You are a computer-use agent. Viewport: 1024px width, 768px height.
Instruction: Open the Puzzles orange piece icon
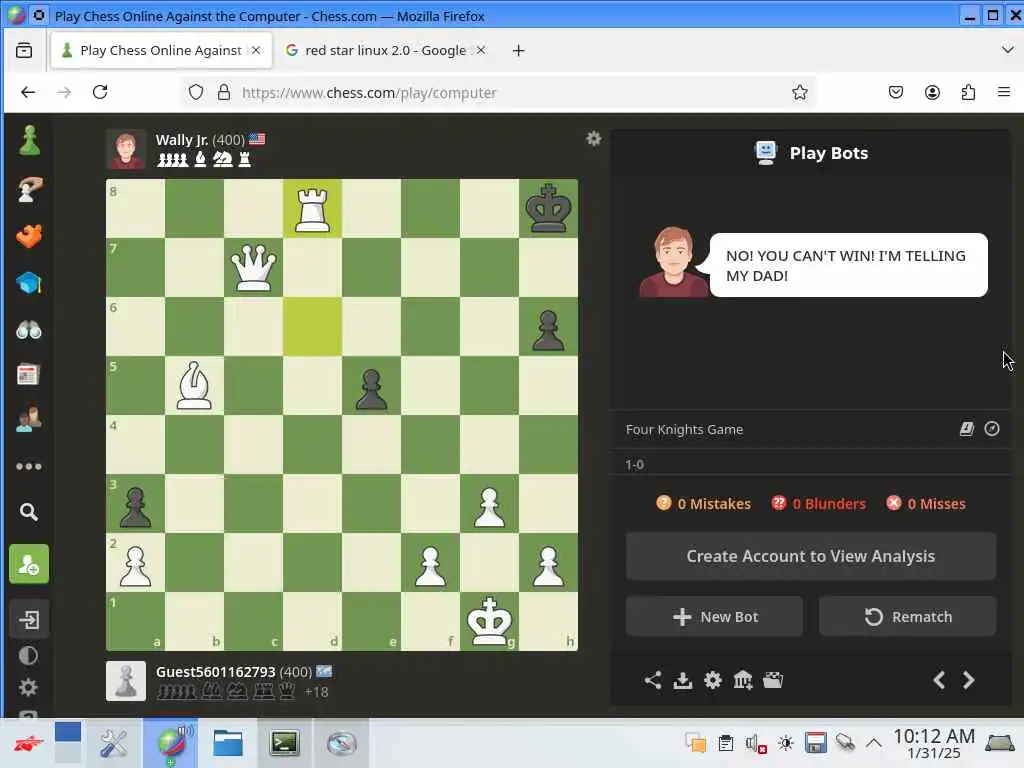pyautogui.click(x=29, y=236)
